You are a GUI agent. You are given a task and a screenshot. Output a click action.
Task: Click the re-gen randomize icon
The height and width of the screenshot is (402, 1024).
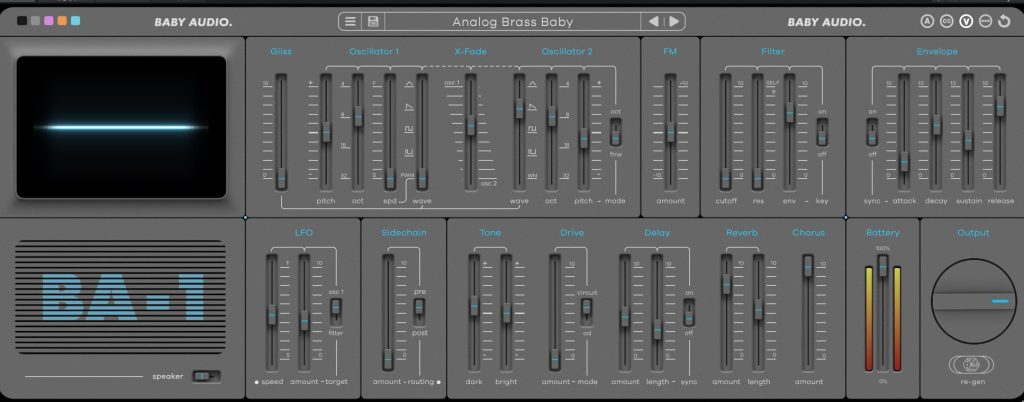(966, 365)
